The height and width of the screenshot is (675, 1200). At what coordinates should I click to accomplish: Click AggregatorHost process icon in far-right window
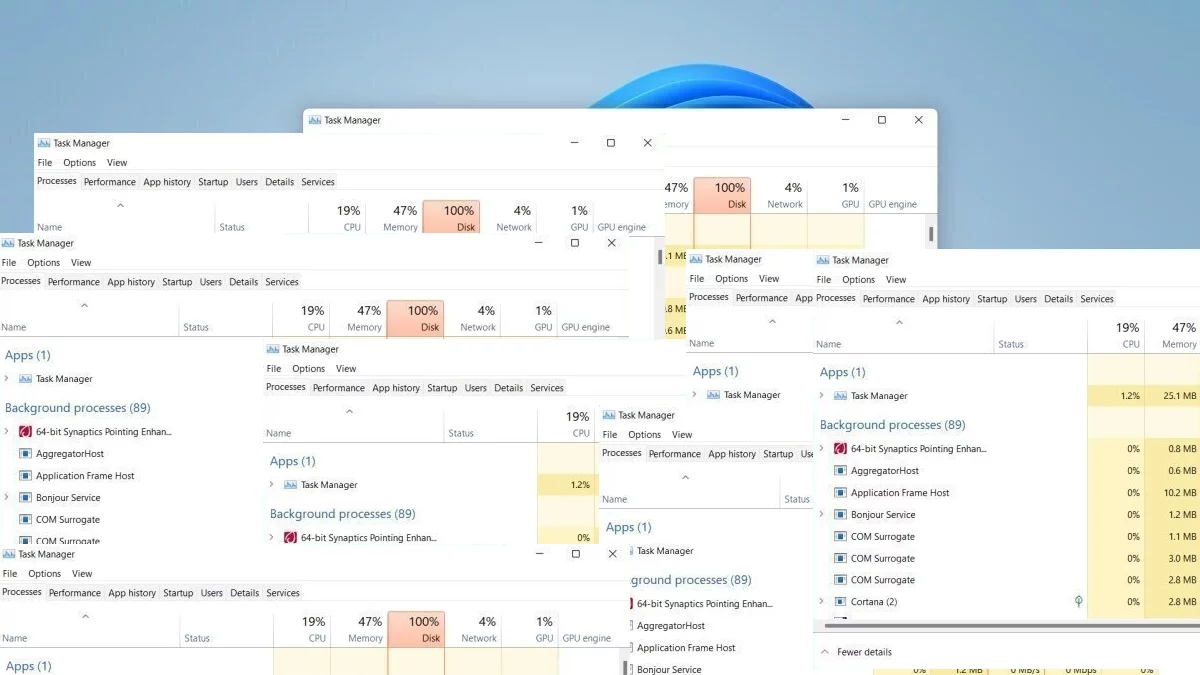(841, 471)
